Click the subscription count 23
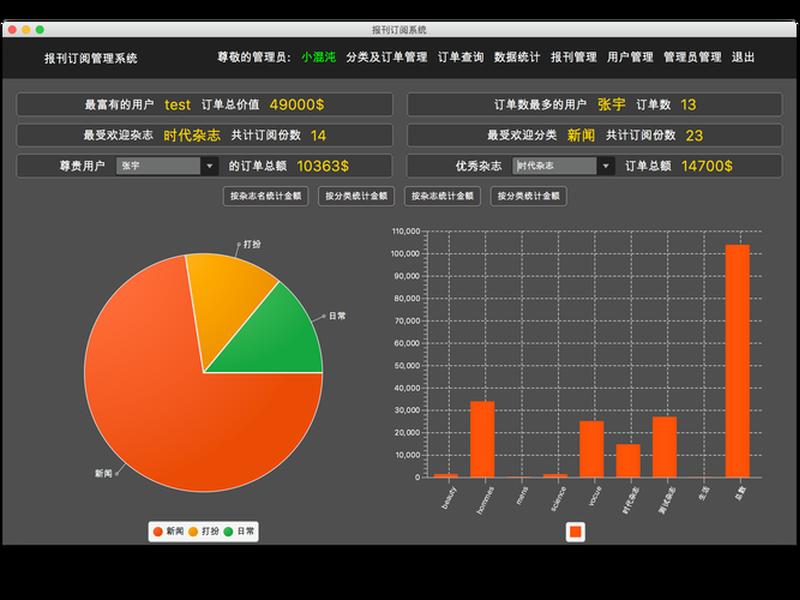 tap(694, 135)
